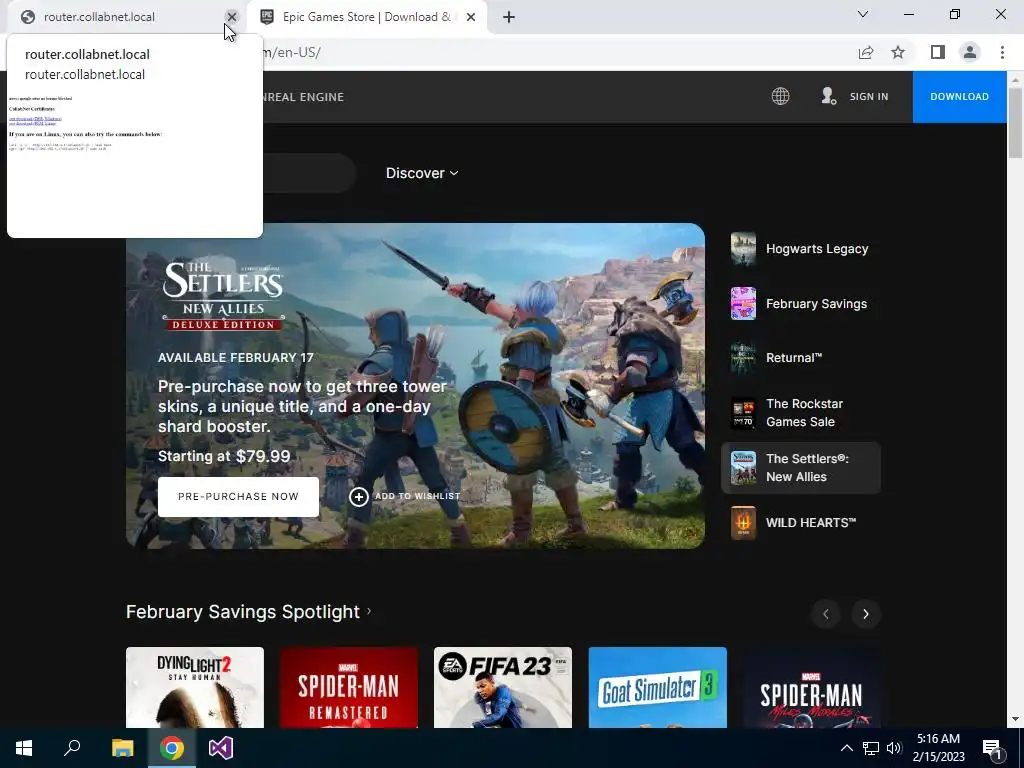Open Windows taskbar search
This screenshot has height=768, width=1024.
(x=72, y=748)
